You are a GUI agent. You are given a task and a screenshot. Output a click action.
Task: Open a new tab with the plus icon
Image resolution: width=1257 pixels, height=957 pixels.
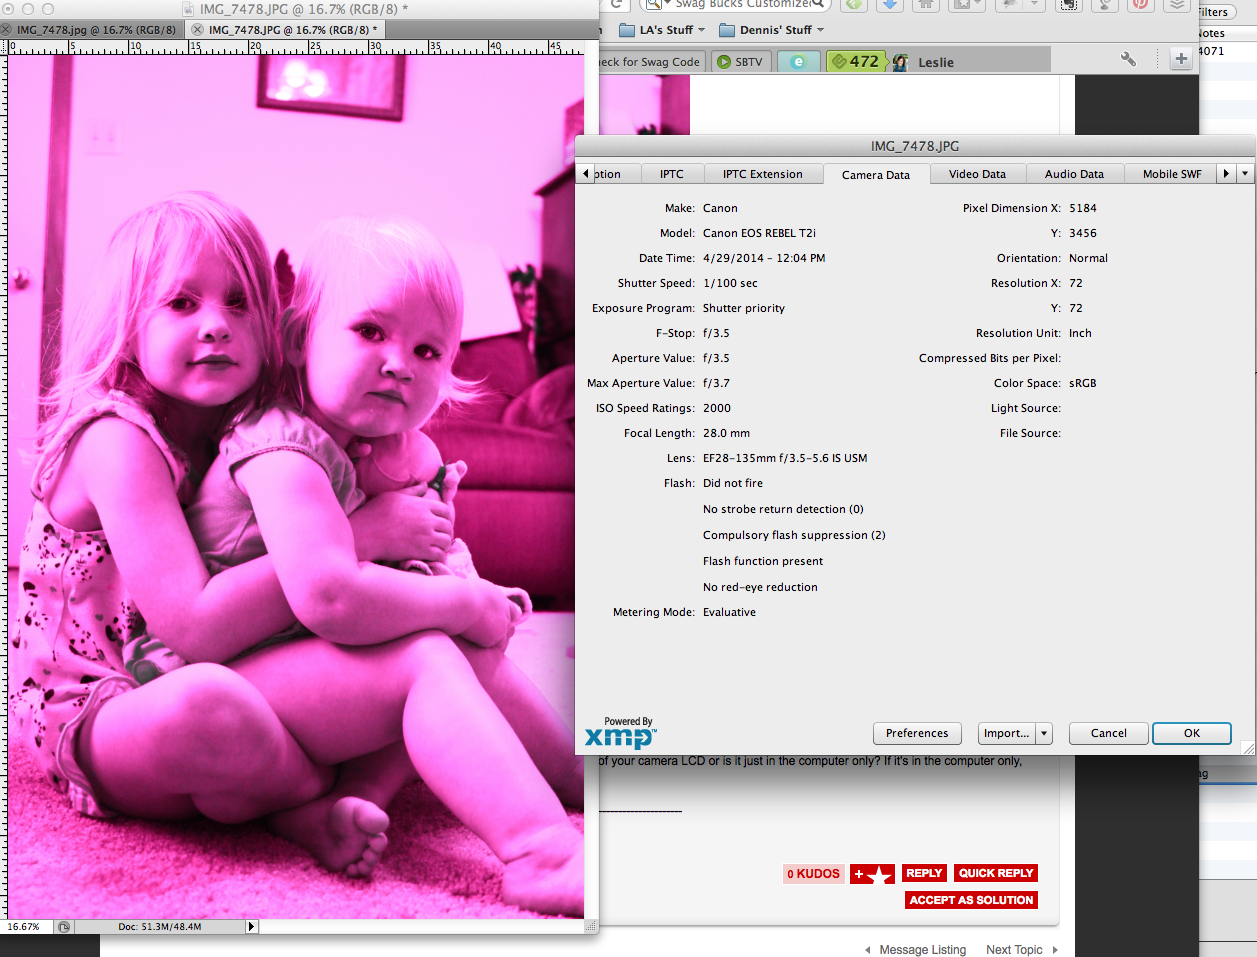1182,59
